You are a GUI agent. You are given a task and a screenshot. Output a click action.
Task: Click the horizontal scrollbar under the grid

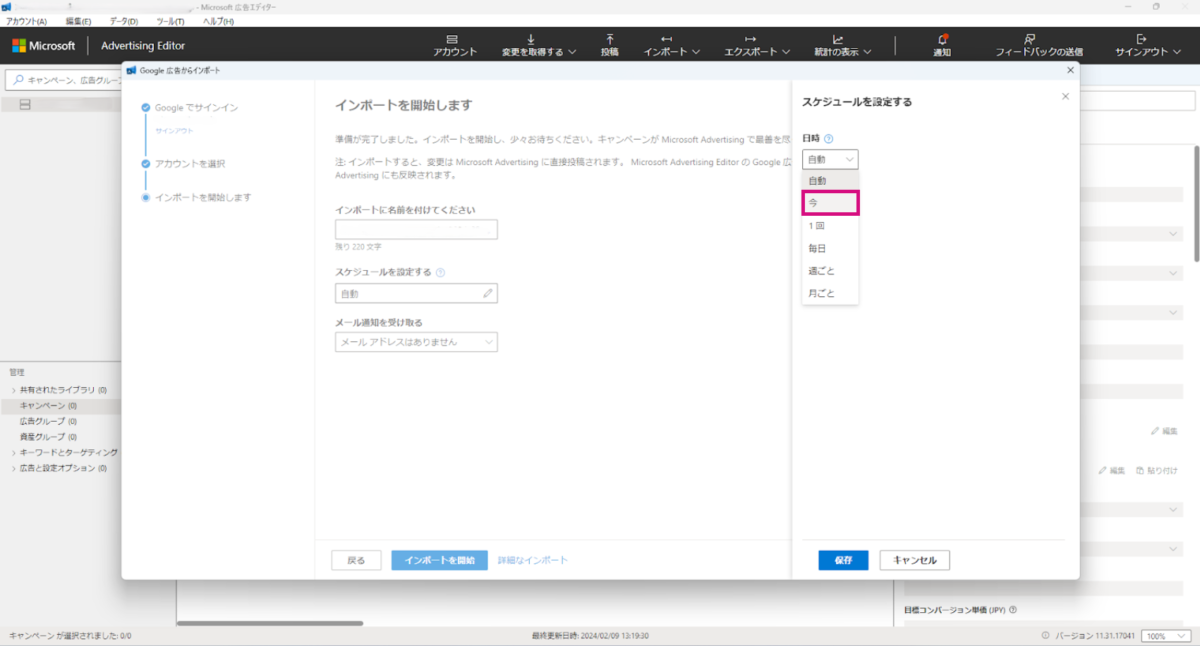pyautogui.click(x=269, y=623)
